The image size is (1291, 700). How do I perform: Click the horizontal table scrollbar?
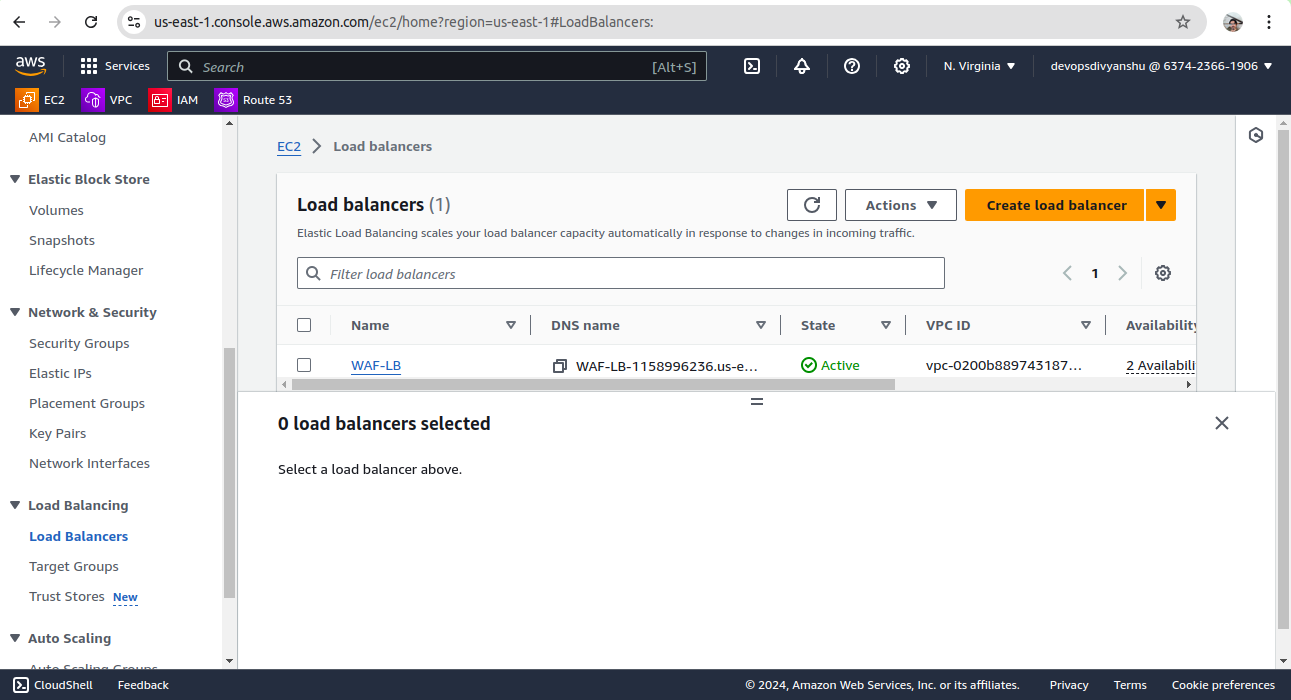coord(592,384)
